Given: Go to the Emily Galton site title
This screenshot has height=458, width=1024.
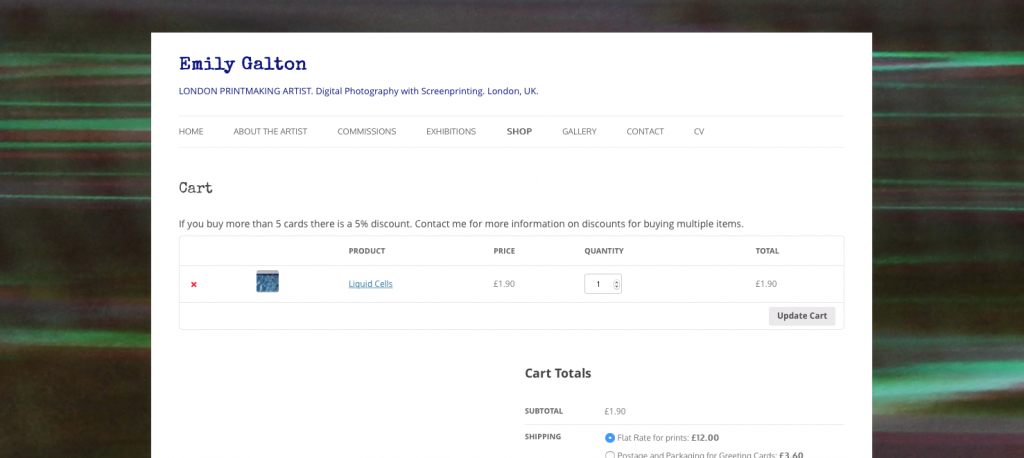Looking at the screenshot, I should (242, 64).
